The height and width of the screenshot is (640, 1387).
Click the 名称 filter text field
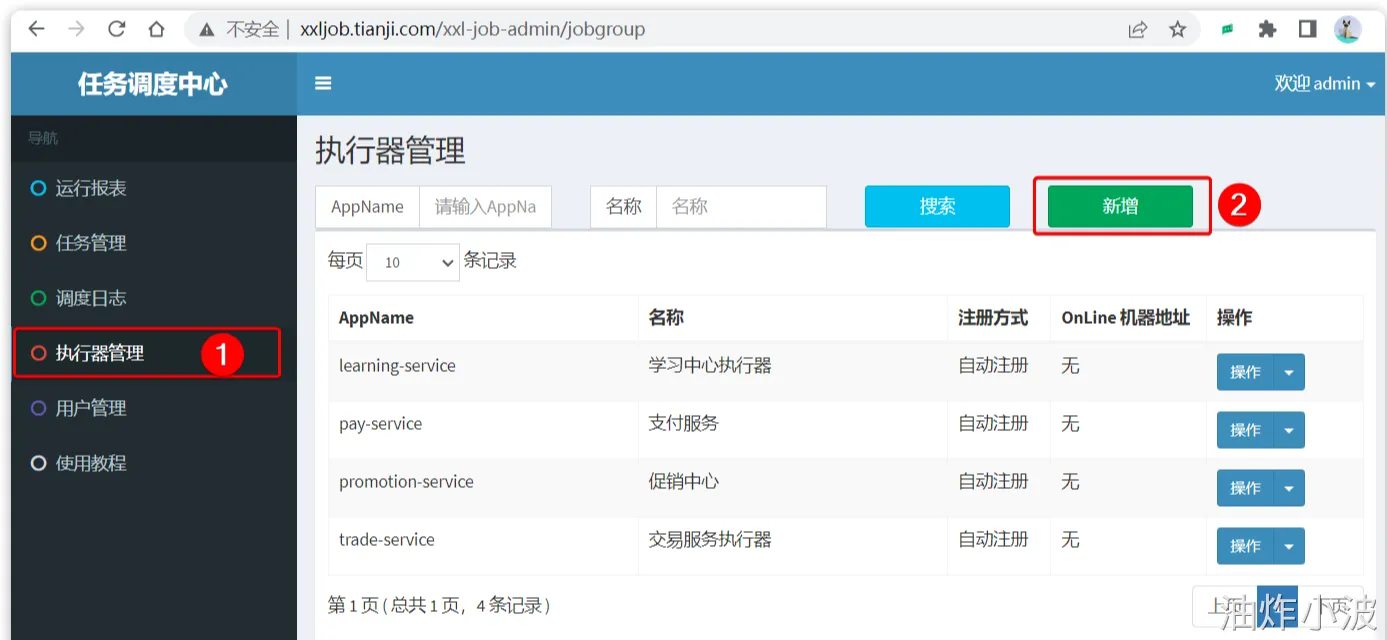coord(741,207)
